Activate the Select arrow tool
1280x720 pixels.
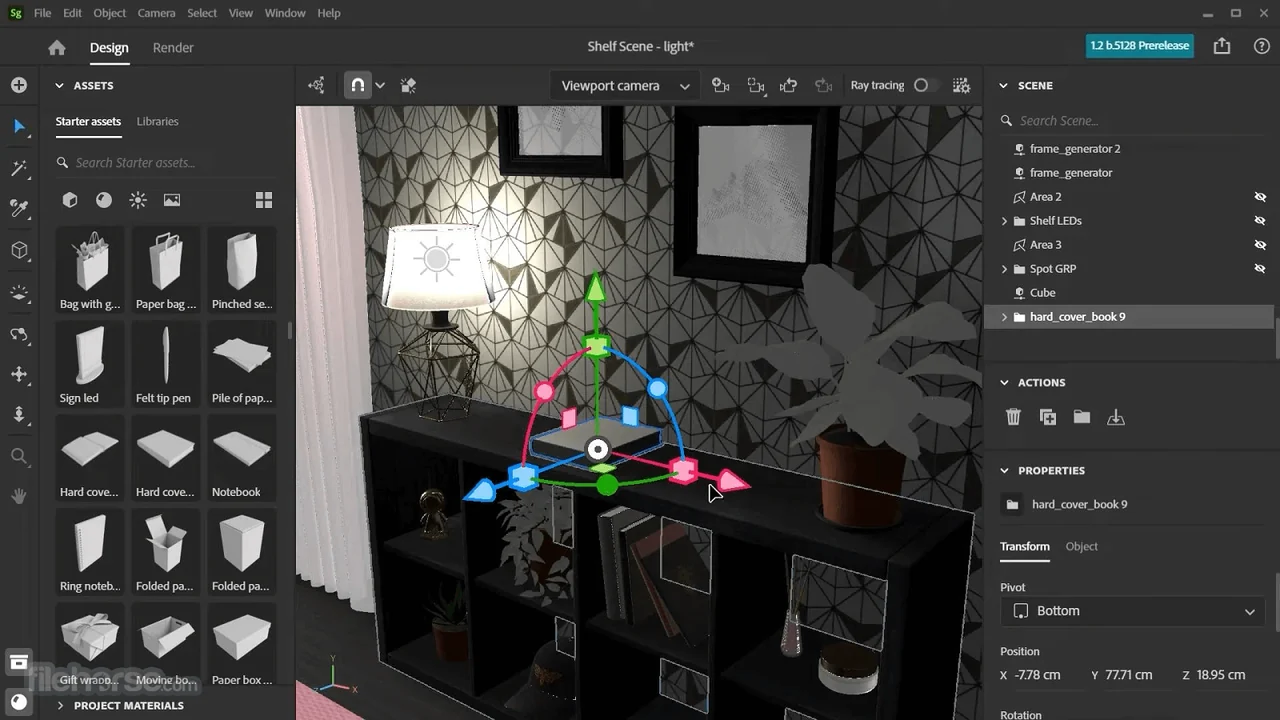coord(19,126)
